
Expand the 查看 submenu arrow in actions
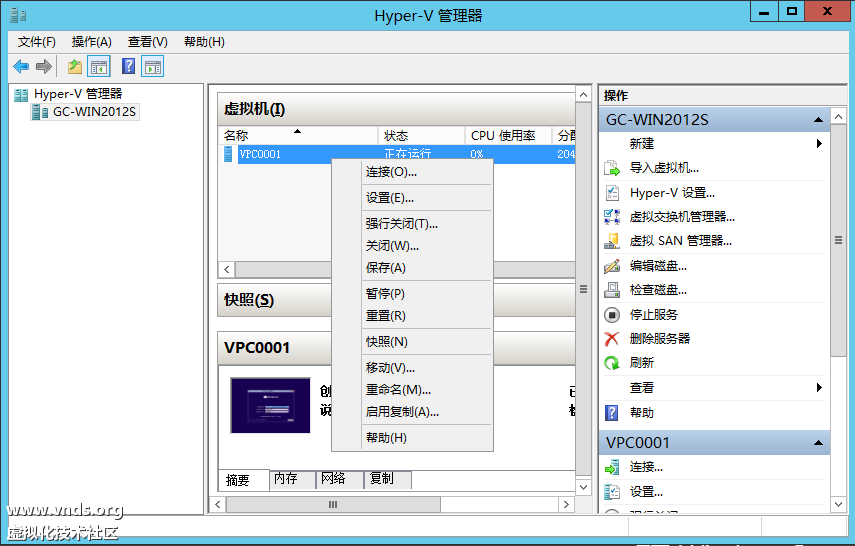[819, 388]
